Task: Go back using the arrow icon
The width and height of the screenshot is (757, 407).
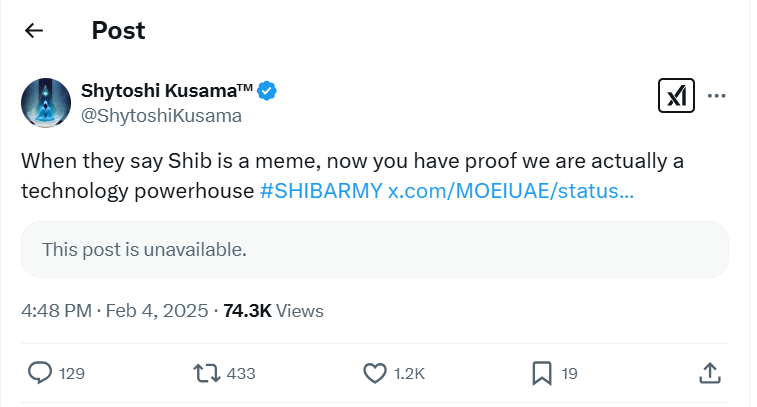Action: 34,30
